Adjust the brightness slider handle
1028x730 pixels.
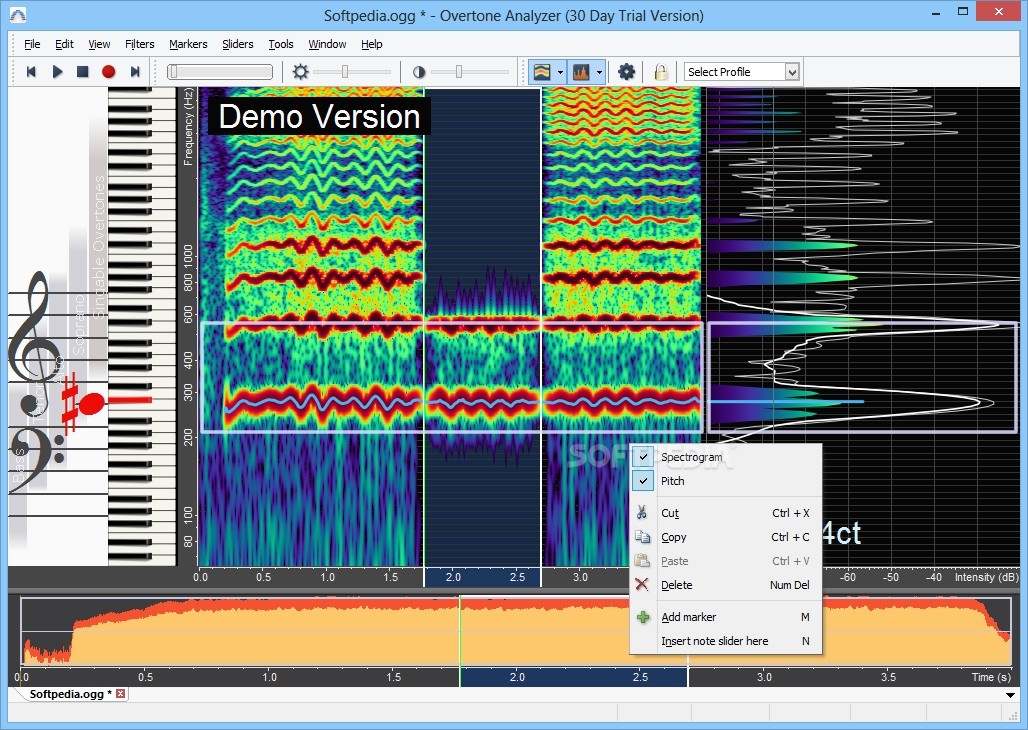coord(345,71)
